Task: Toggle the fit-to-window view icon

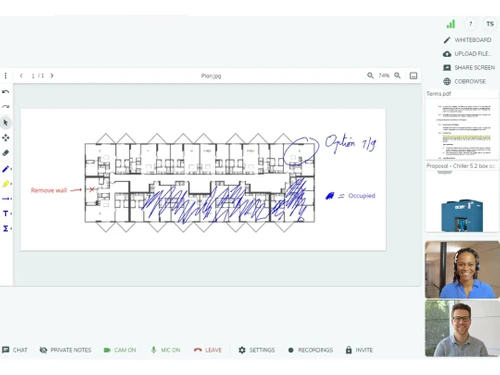Action: (413, 76)
